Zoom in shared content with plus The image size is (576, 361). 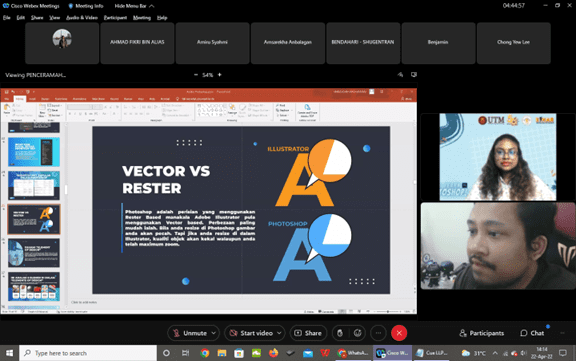[220, 75]
